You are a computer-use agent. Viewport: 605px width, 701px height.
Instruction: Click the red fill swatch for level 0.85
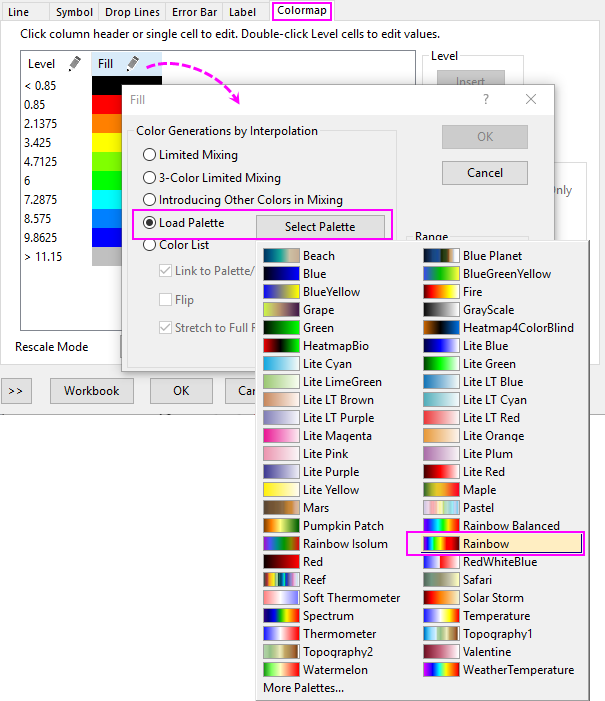coord(106,105)
